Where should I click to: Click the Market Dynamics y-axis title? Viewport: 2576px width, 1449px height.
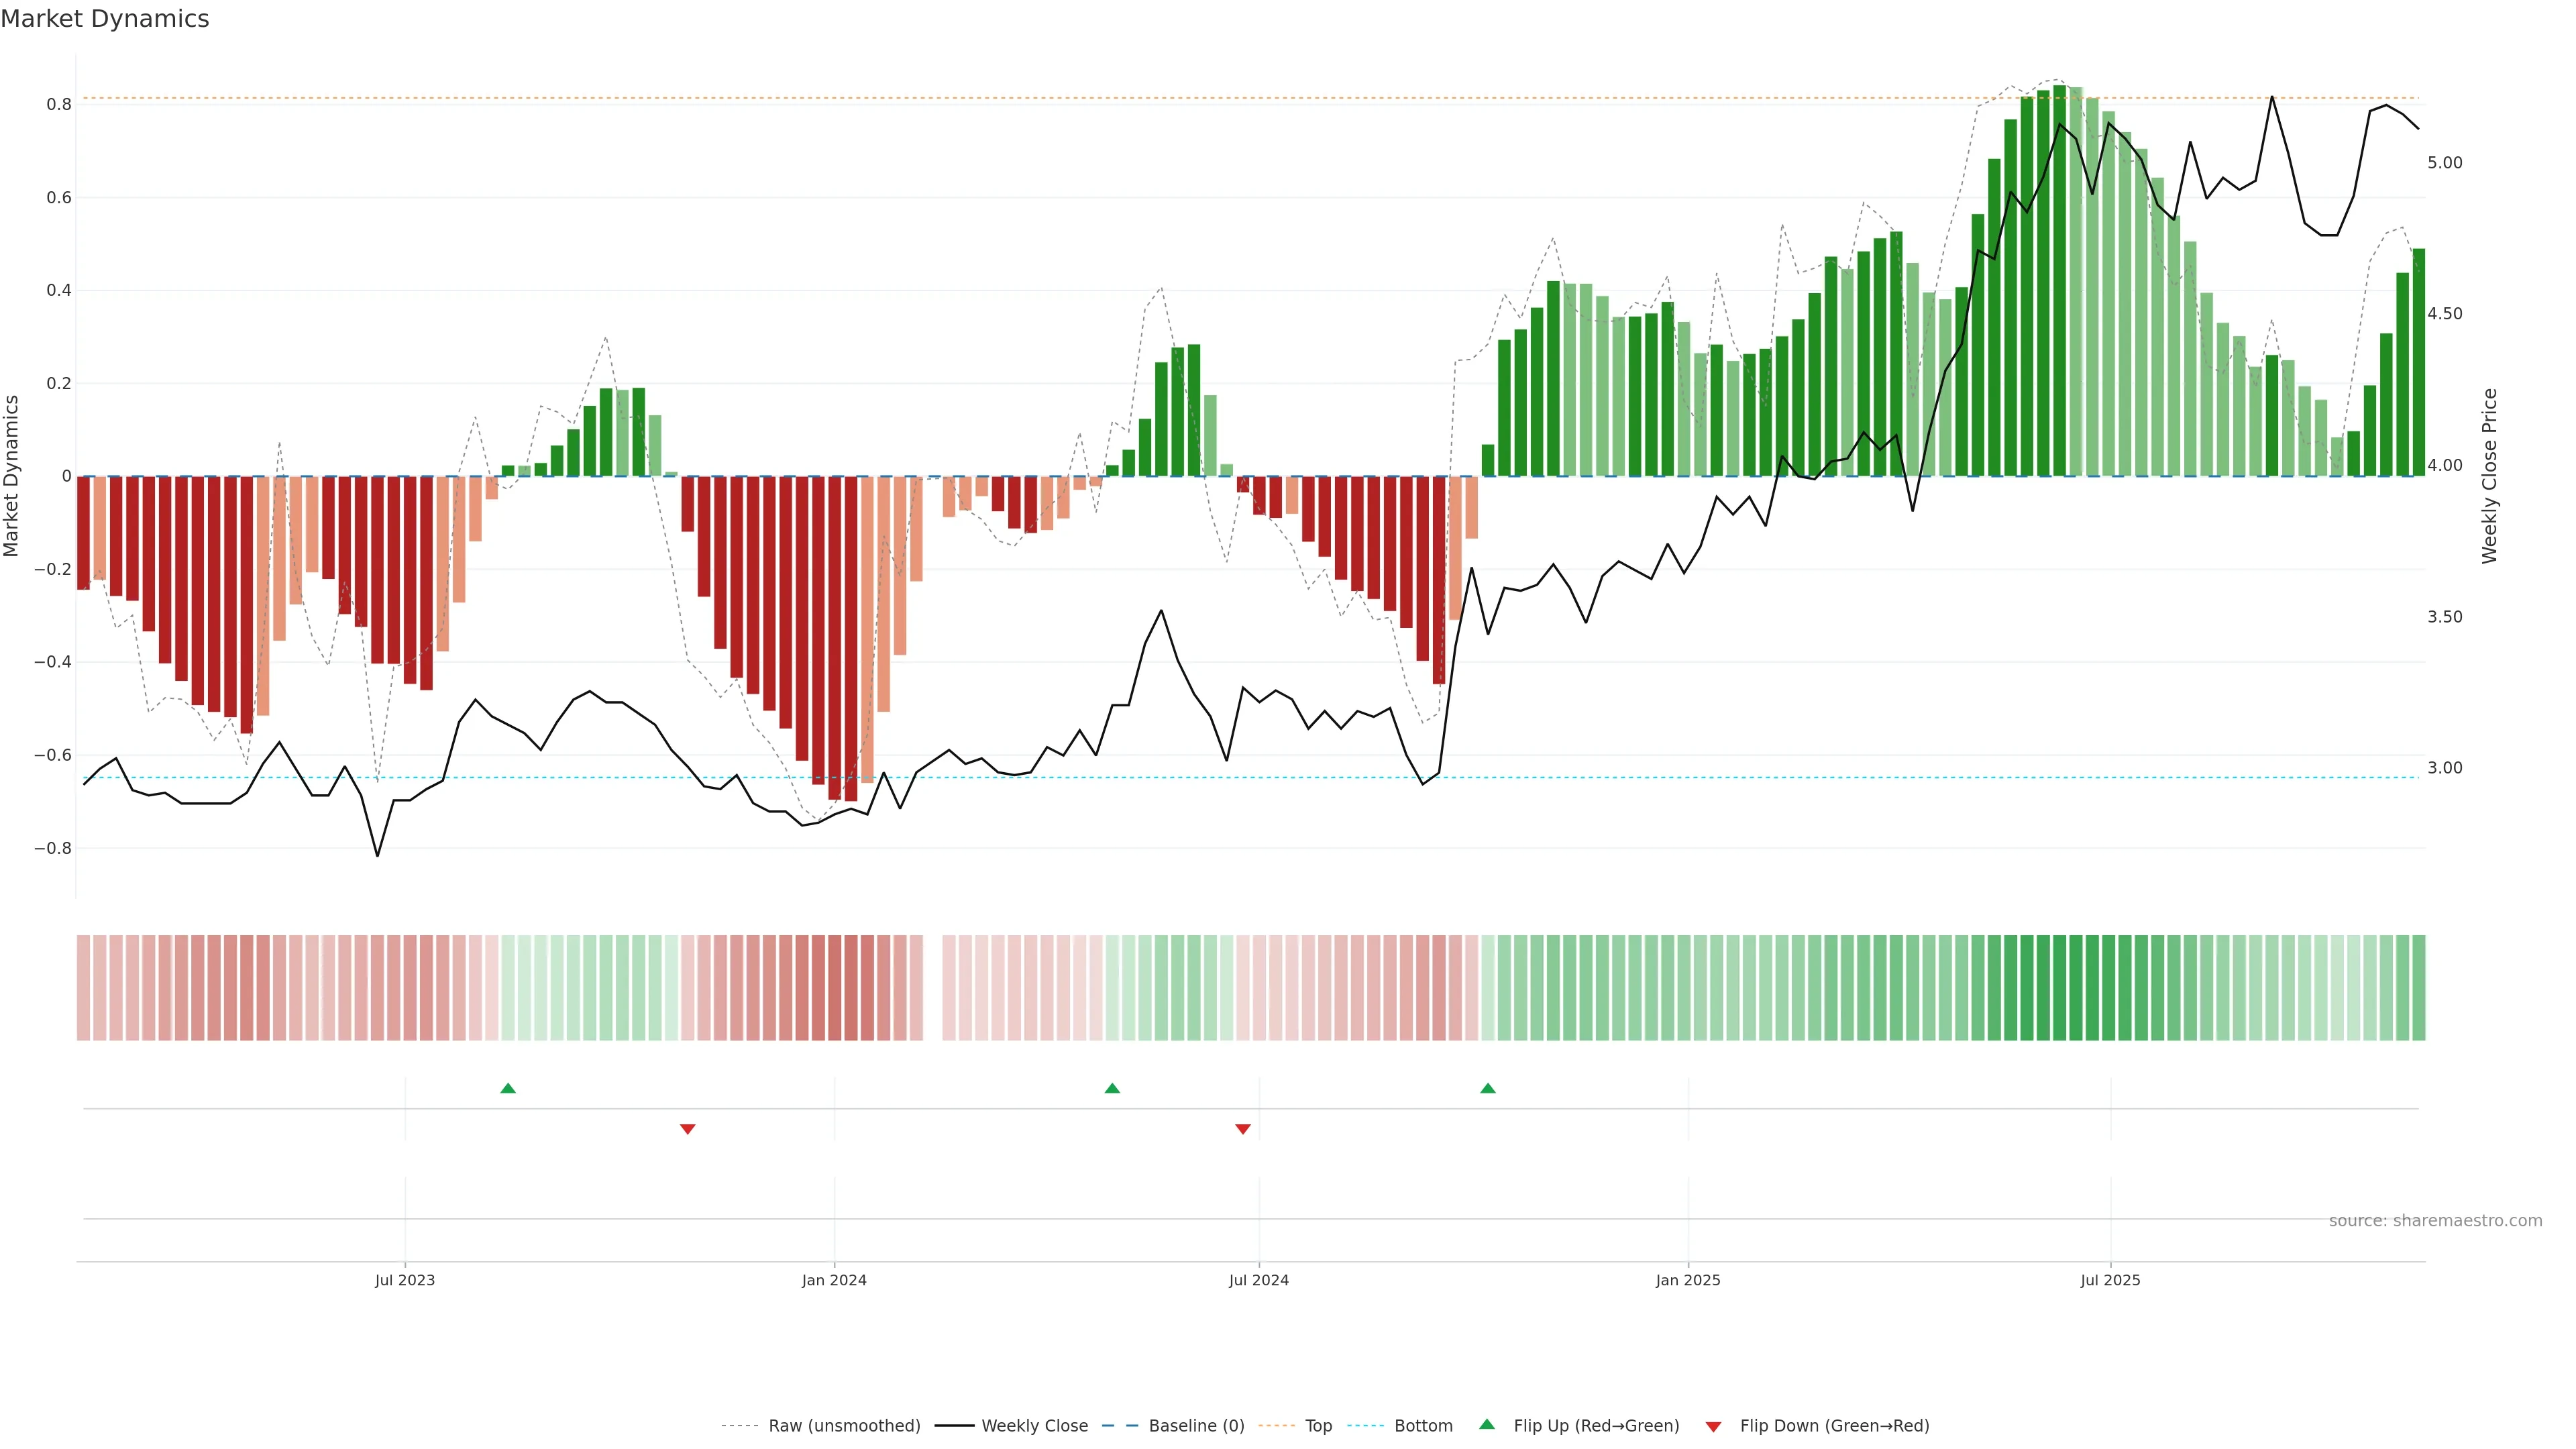coord(12,476)
